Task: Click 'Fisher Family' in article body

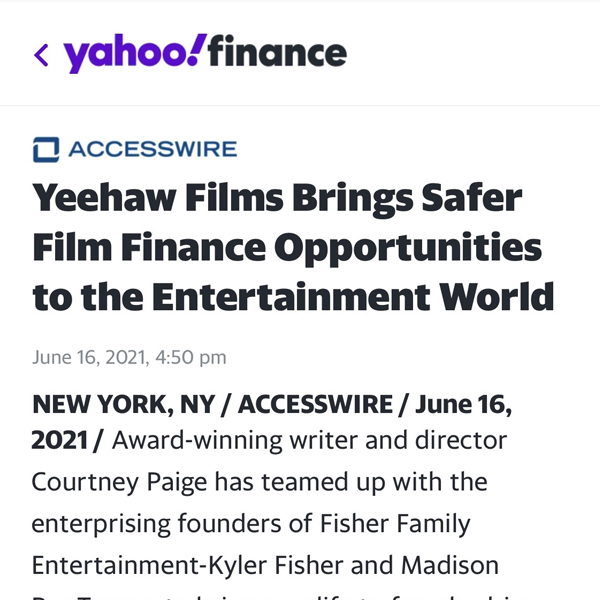Action: click(395, 524)
